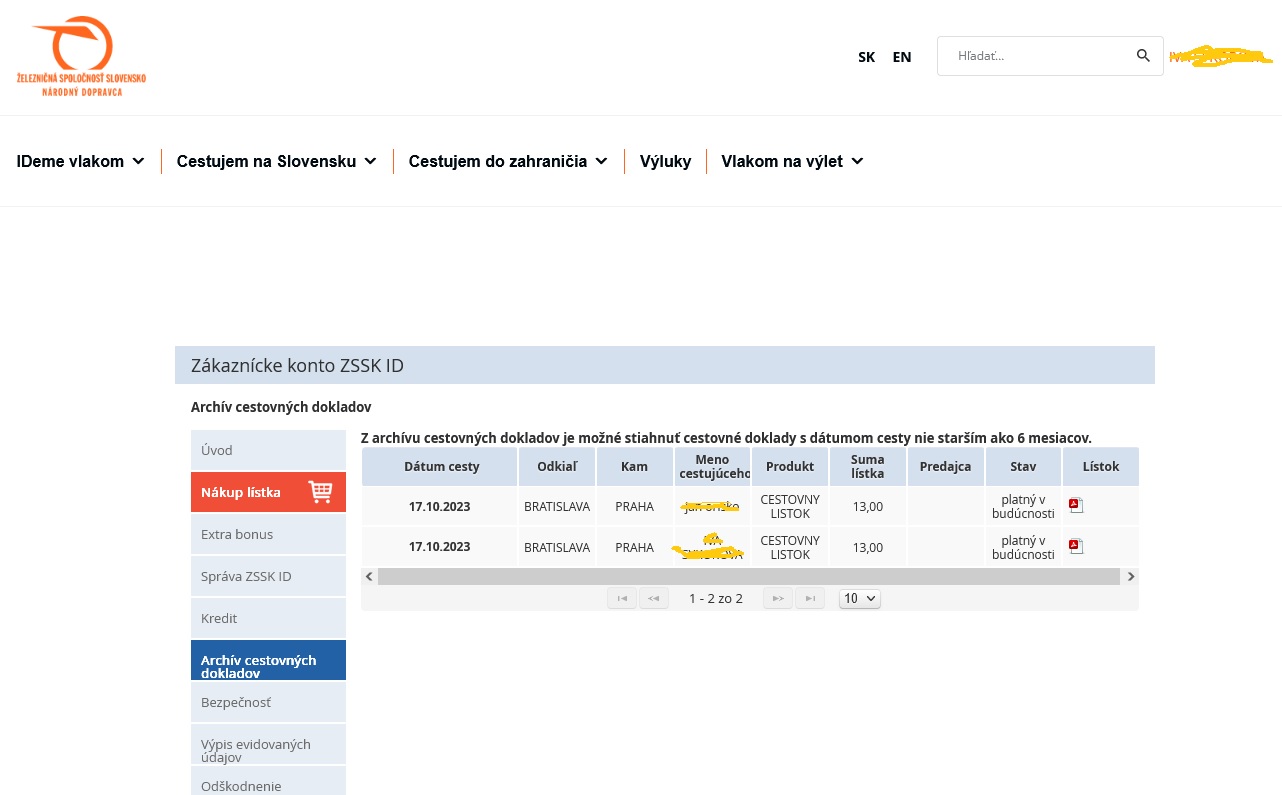Expand Cestujem do zahraničia menu
The width and height of the screenshot is (1282, 795).
point(508,161)
